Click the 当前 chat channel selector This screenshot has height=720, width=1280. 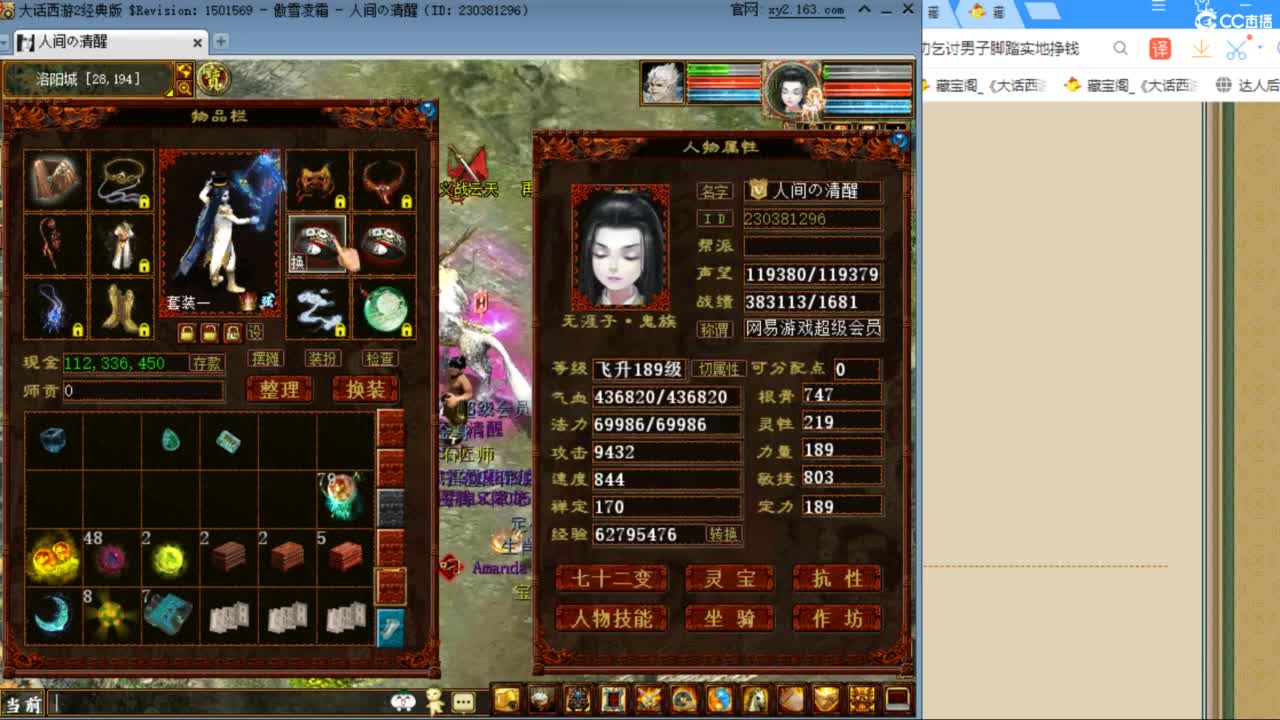click(22, 704)
